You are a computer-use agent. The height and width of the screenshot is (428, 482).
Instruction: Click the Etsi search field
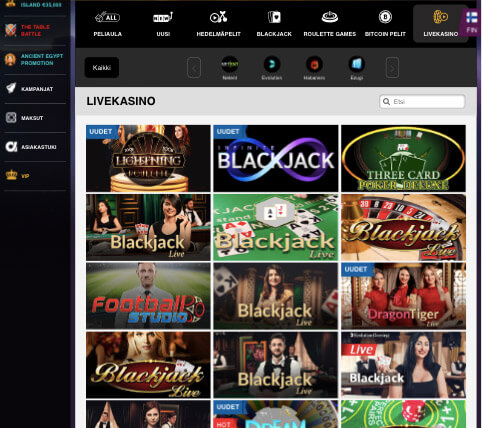tap(422, 102)
